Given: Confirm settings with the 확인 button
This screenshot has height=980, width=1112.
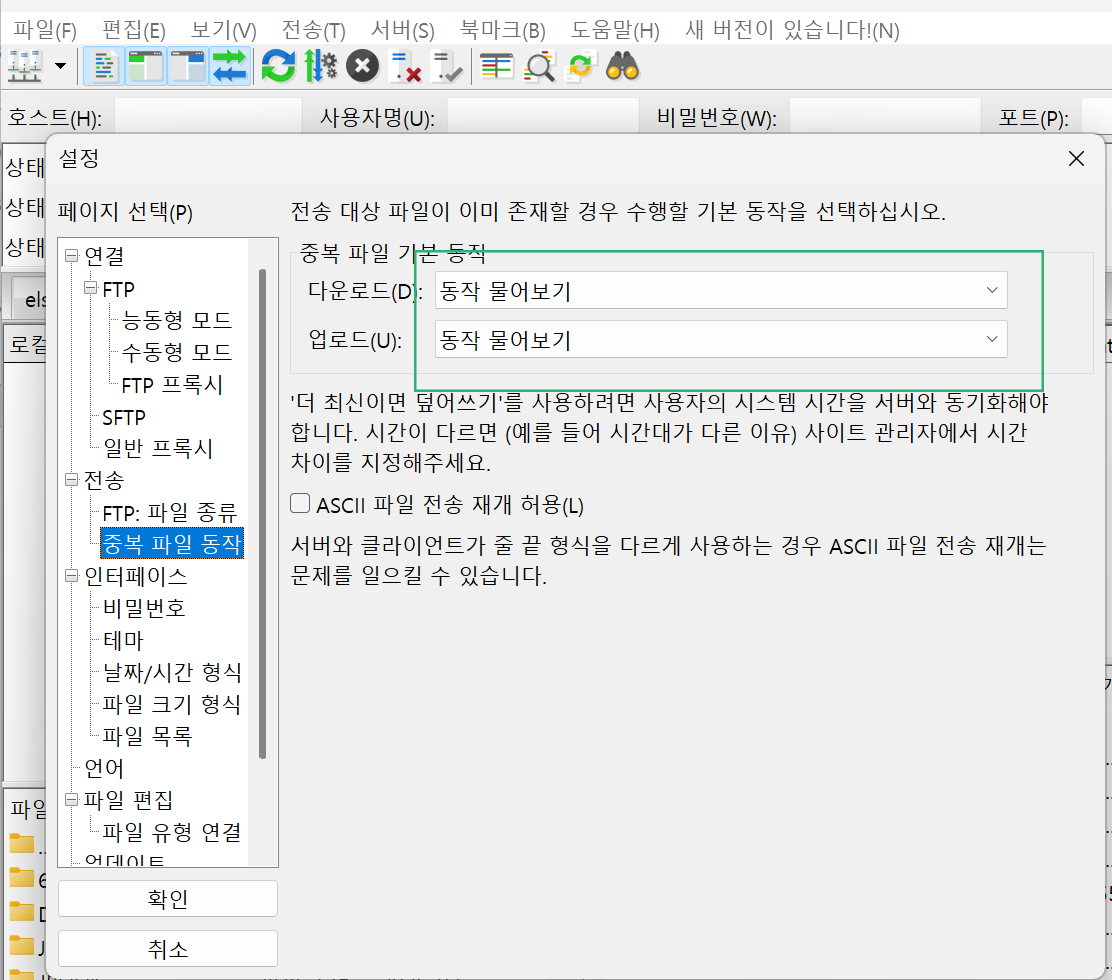Looking at the screenshot, I should 167,898.
